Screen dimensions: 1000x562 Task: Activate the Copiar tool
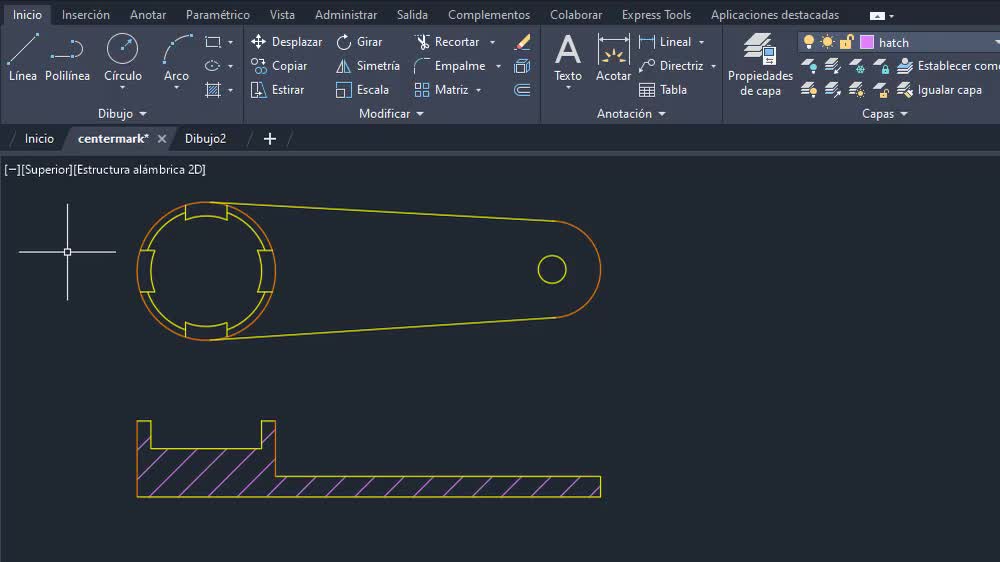click(279, 66)
